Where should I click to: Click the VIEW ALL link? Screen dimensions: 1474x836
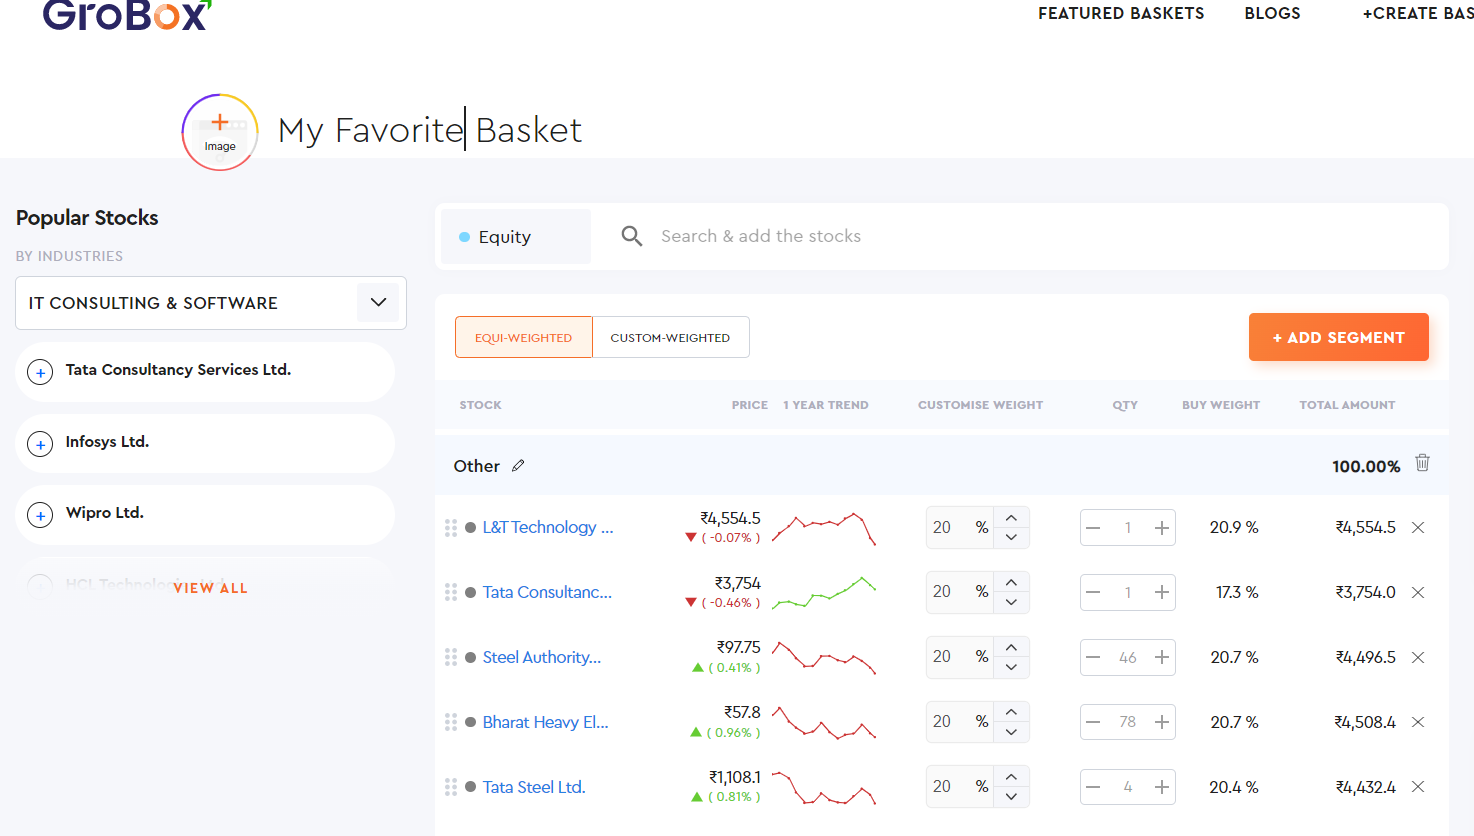coord(210,588)
